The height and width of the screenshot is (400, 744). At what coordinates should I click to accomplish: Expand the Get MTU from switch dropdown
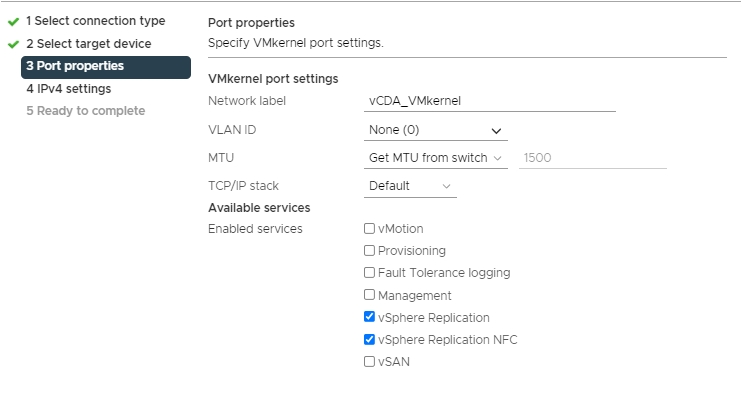coord(435,158)
